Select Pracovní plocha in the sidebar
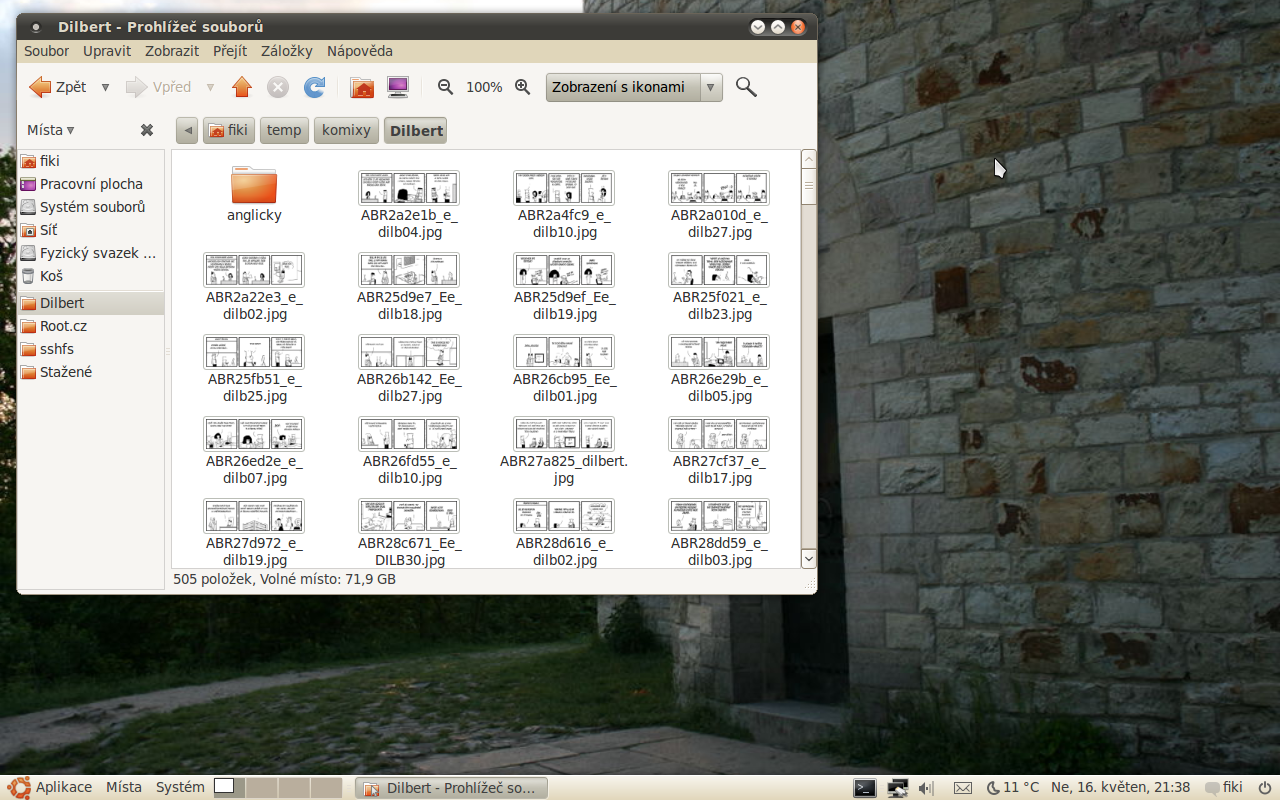This screenshot has width=1280, height=800. 91,184
